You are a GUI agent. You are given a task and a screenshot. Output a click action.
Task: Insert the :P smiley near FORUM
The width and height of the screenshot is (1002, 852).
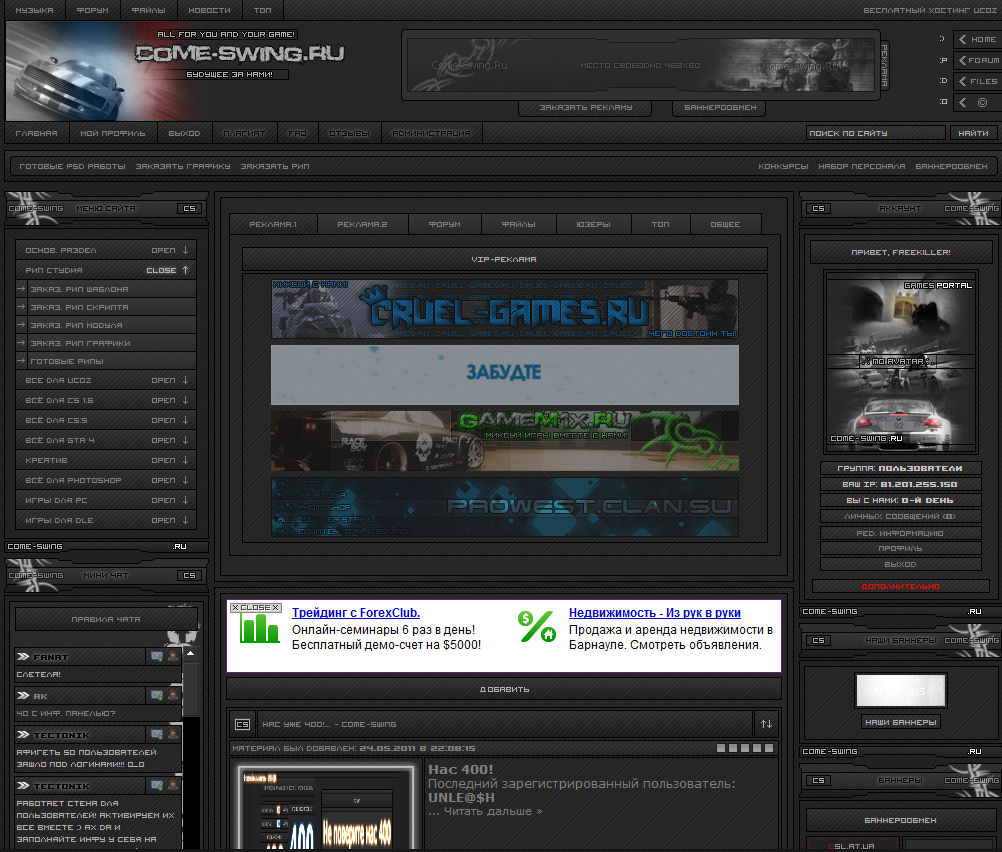click(x=943, y=60)
